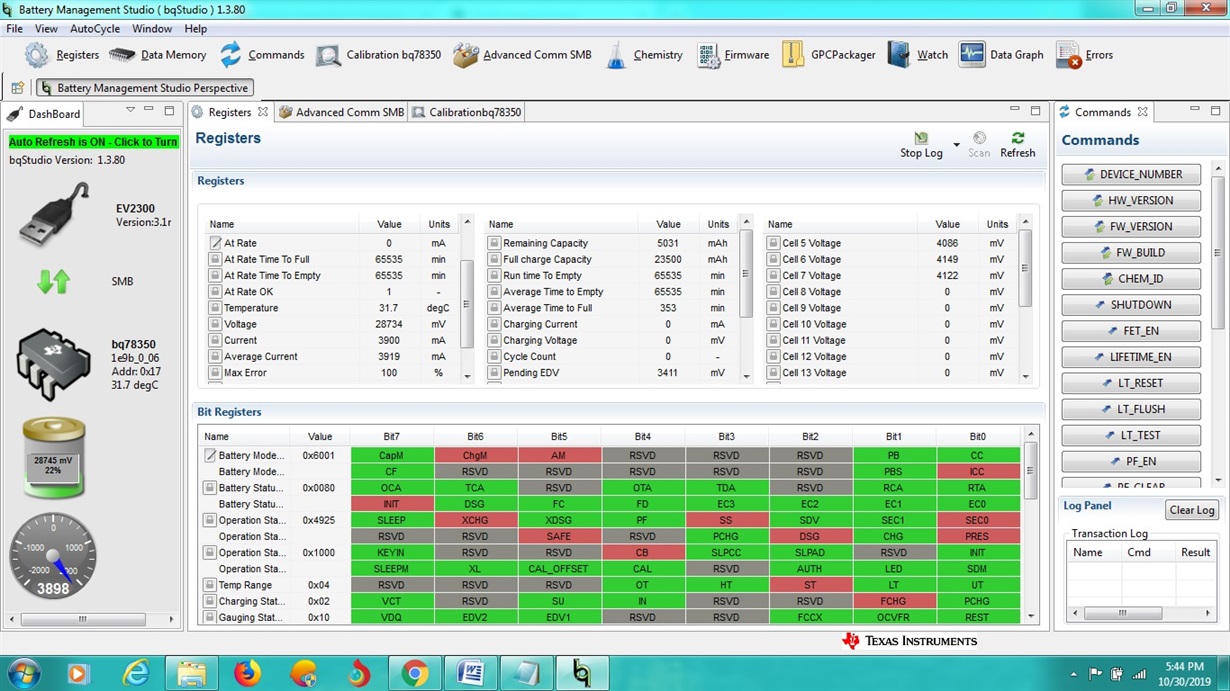Toggle log checkbox for Cycle Count

[494, 356]
